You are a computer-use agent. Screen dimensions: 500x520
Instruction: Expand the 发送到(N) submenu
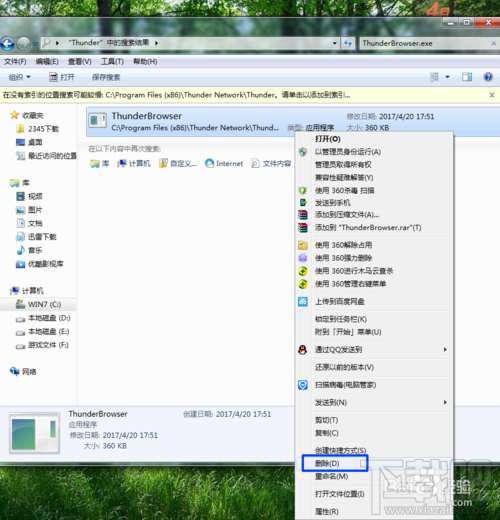pyautogui.click(x=374, y=403)
